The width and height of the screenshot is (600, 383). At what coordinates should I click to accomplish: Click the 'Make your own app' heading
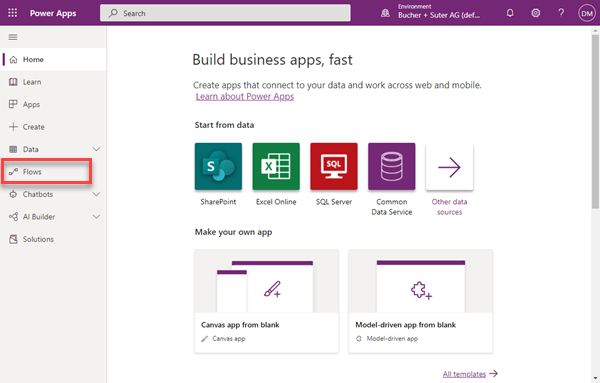(x=233, y=232)
